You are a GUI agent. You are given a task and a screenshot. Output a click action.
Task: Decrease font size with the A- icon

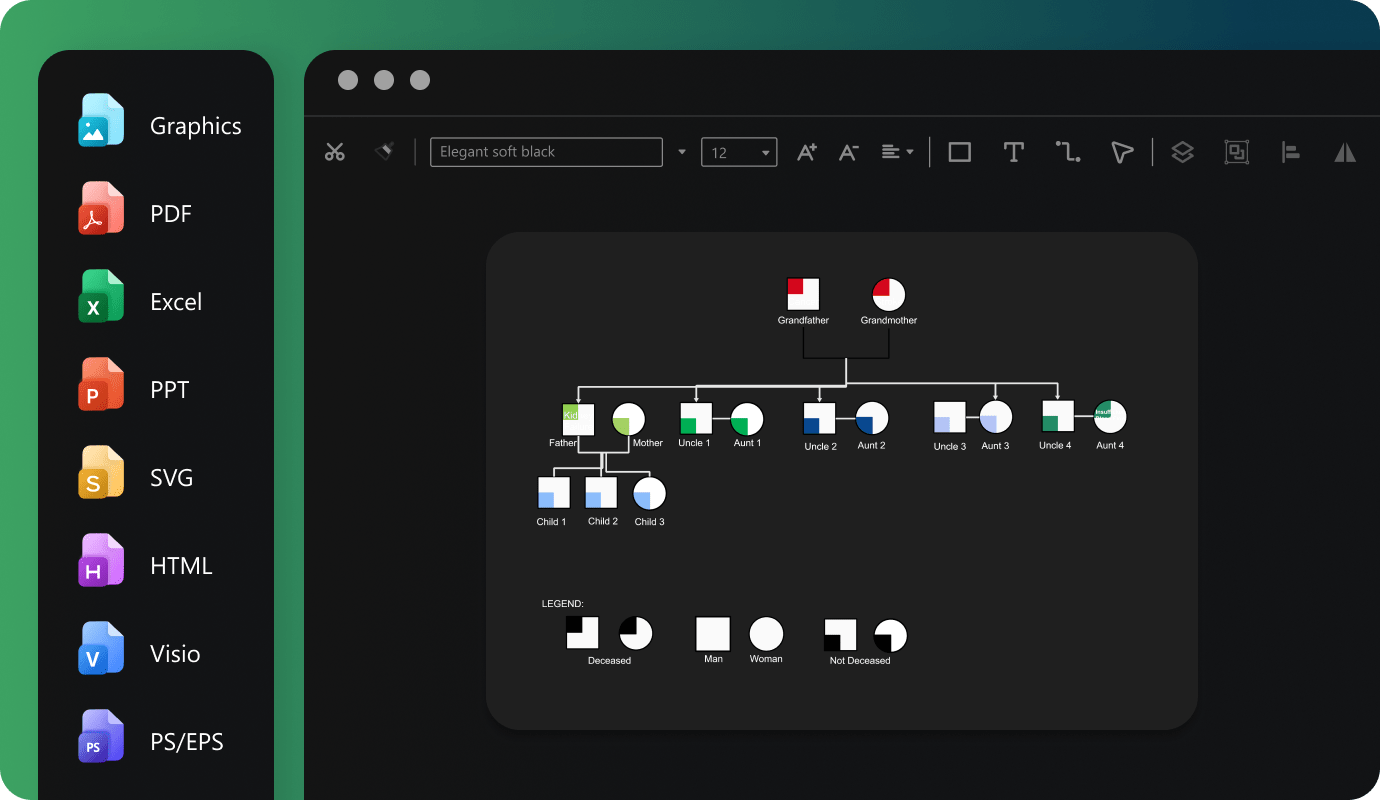click(x=848, y=152)
